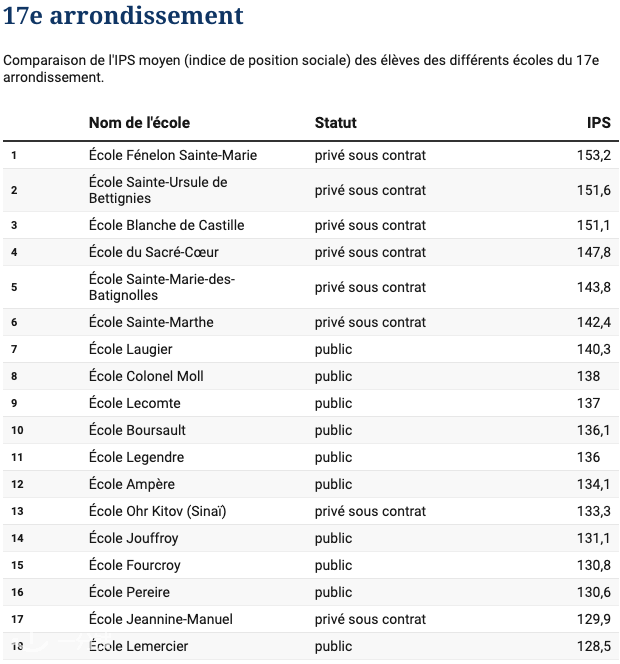
Task: Select the École Sainte-Marthe row
Action: (310, 322)
